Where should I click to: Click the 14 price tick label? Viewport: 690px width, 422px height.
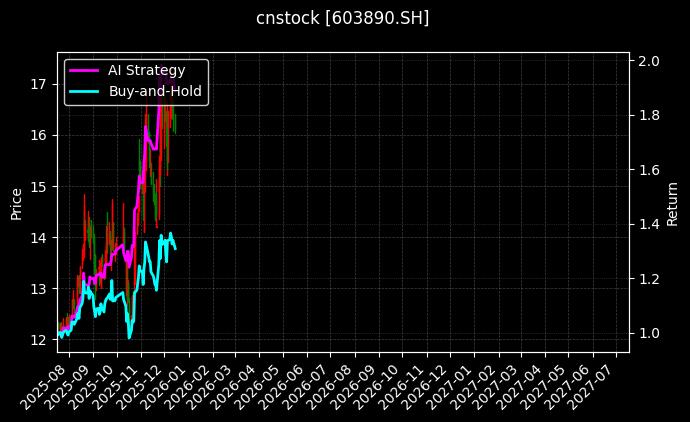pyautogui.click(x=40, y=237)
